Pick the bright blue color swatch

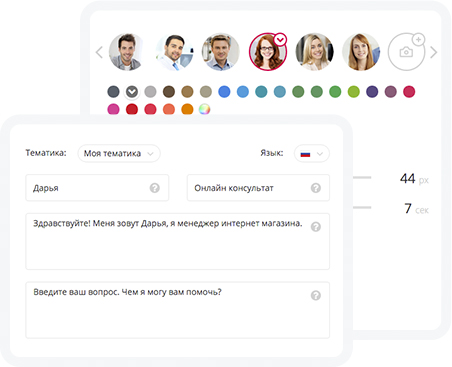[224, 91]
